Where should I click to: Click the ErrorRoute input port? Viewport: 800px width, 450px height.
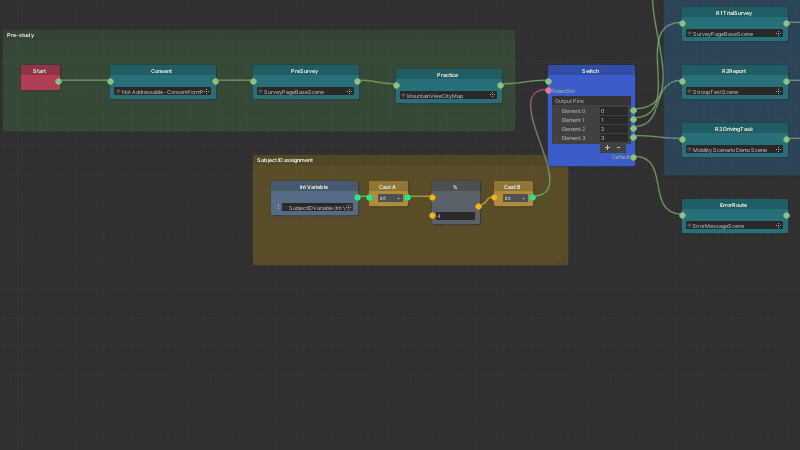683,215
